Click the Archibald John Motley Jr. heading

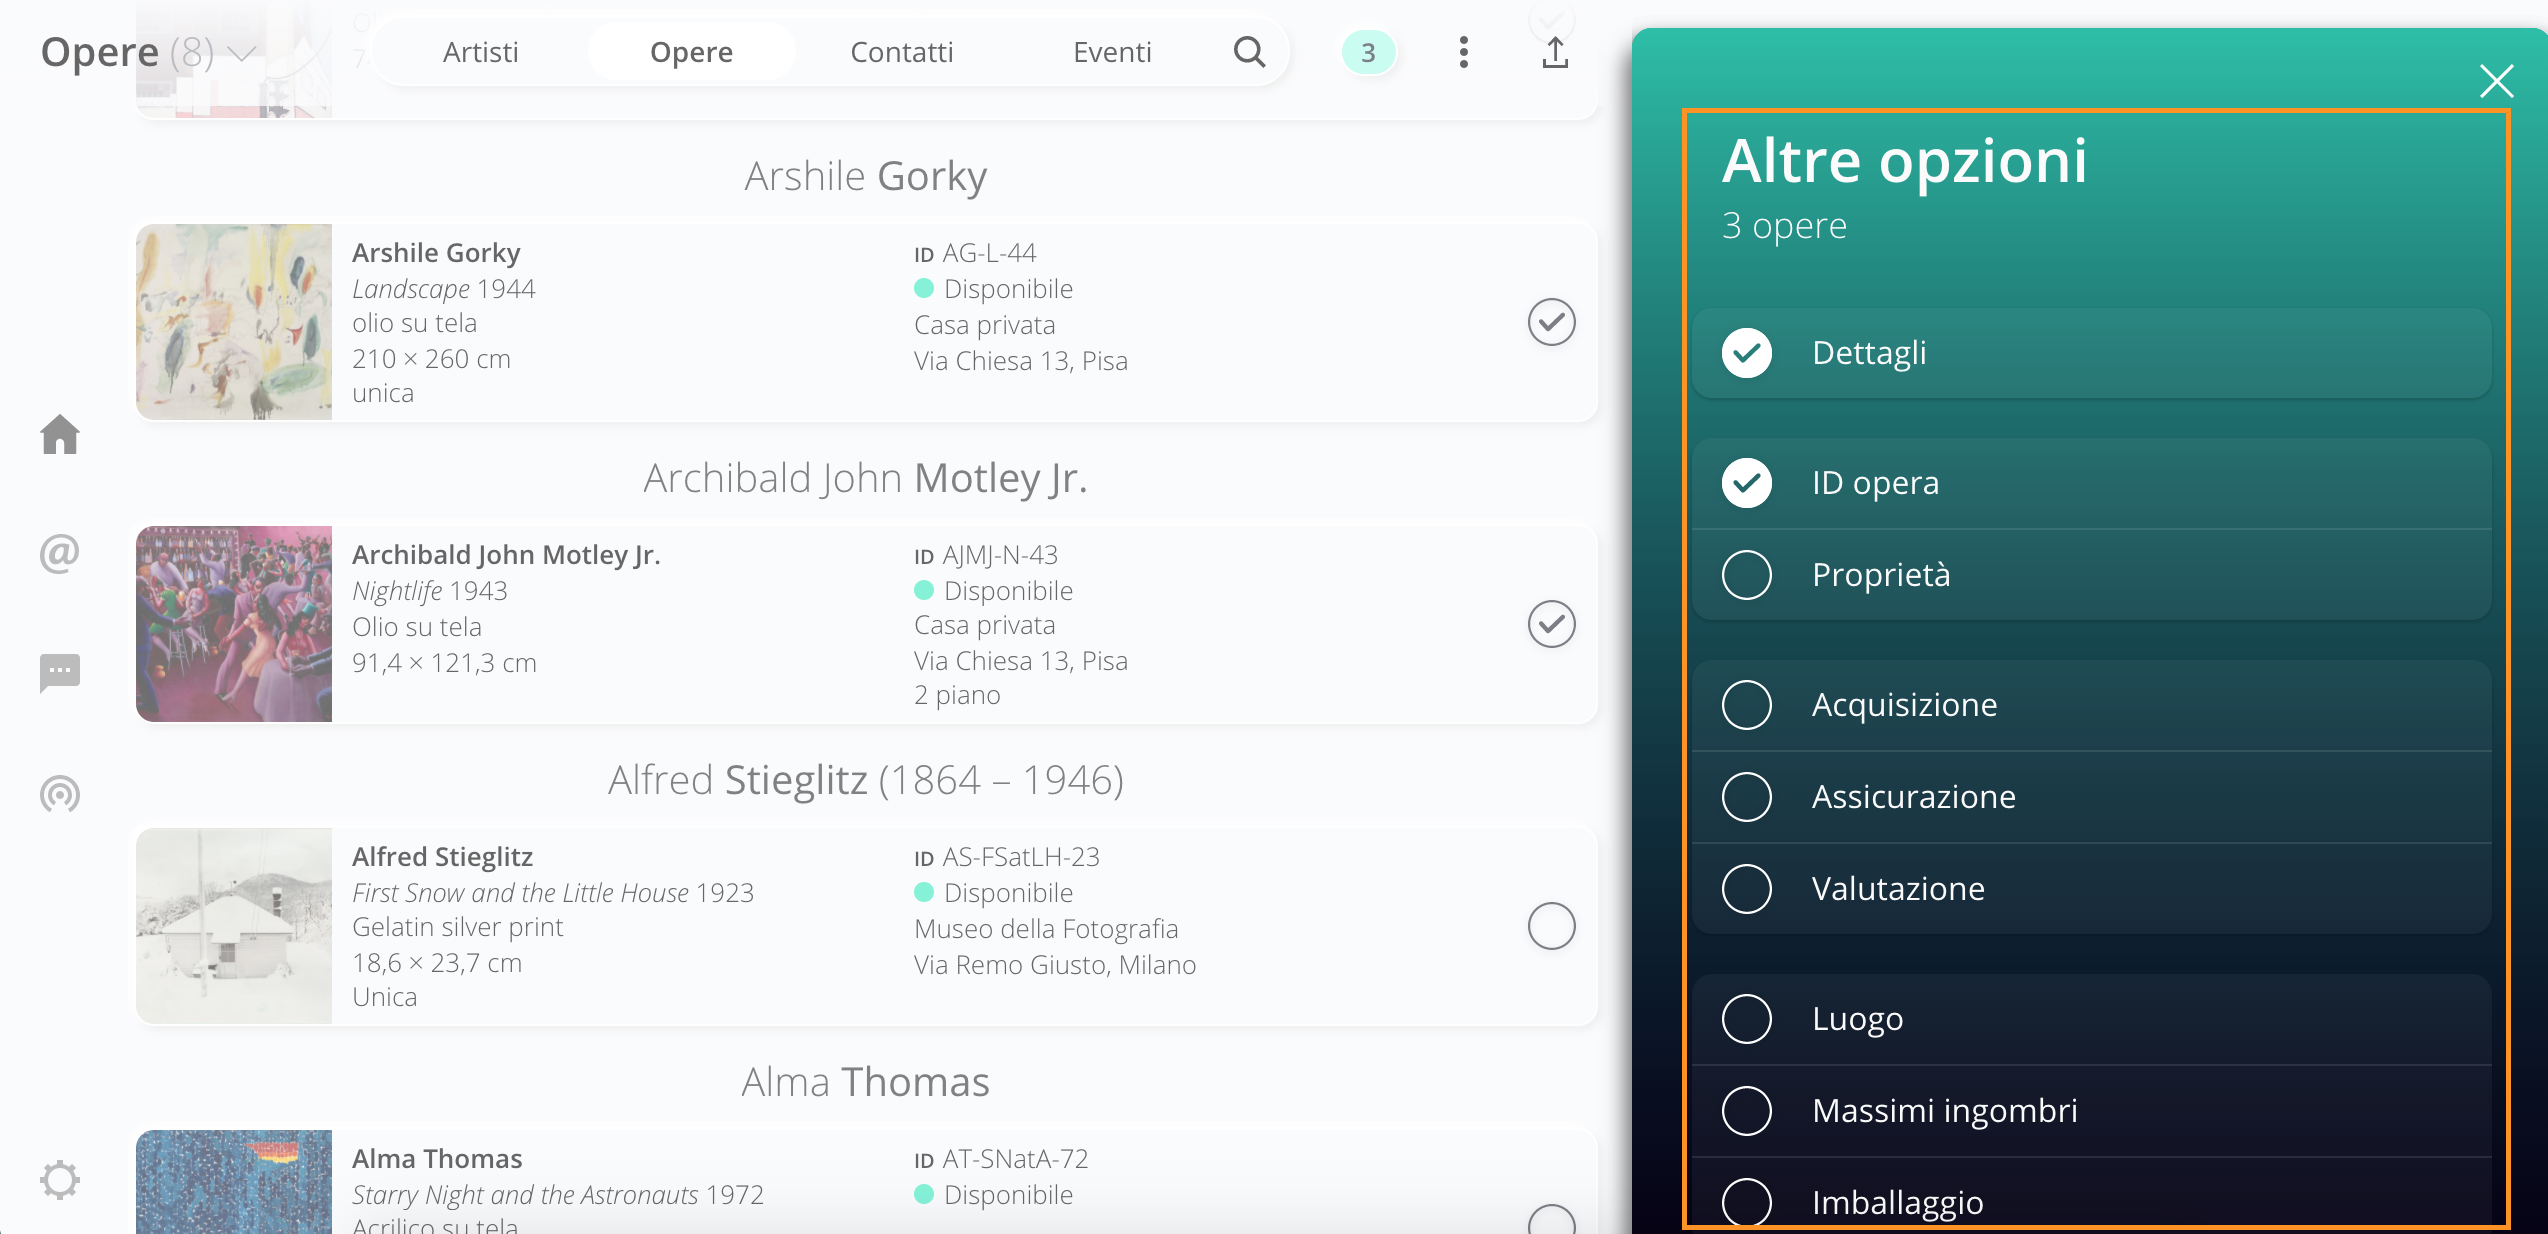866,478
